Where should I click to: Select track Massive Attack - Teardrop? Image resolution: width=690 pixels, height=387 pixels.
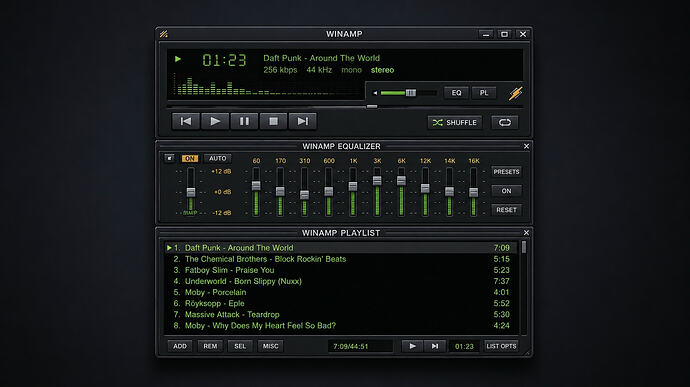340,314
